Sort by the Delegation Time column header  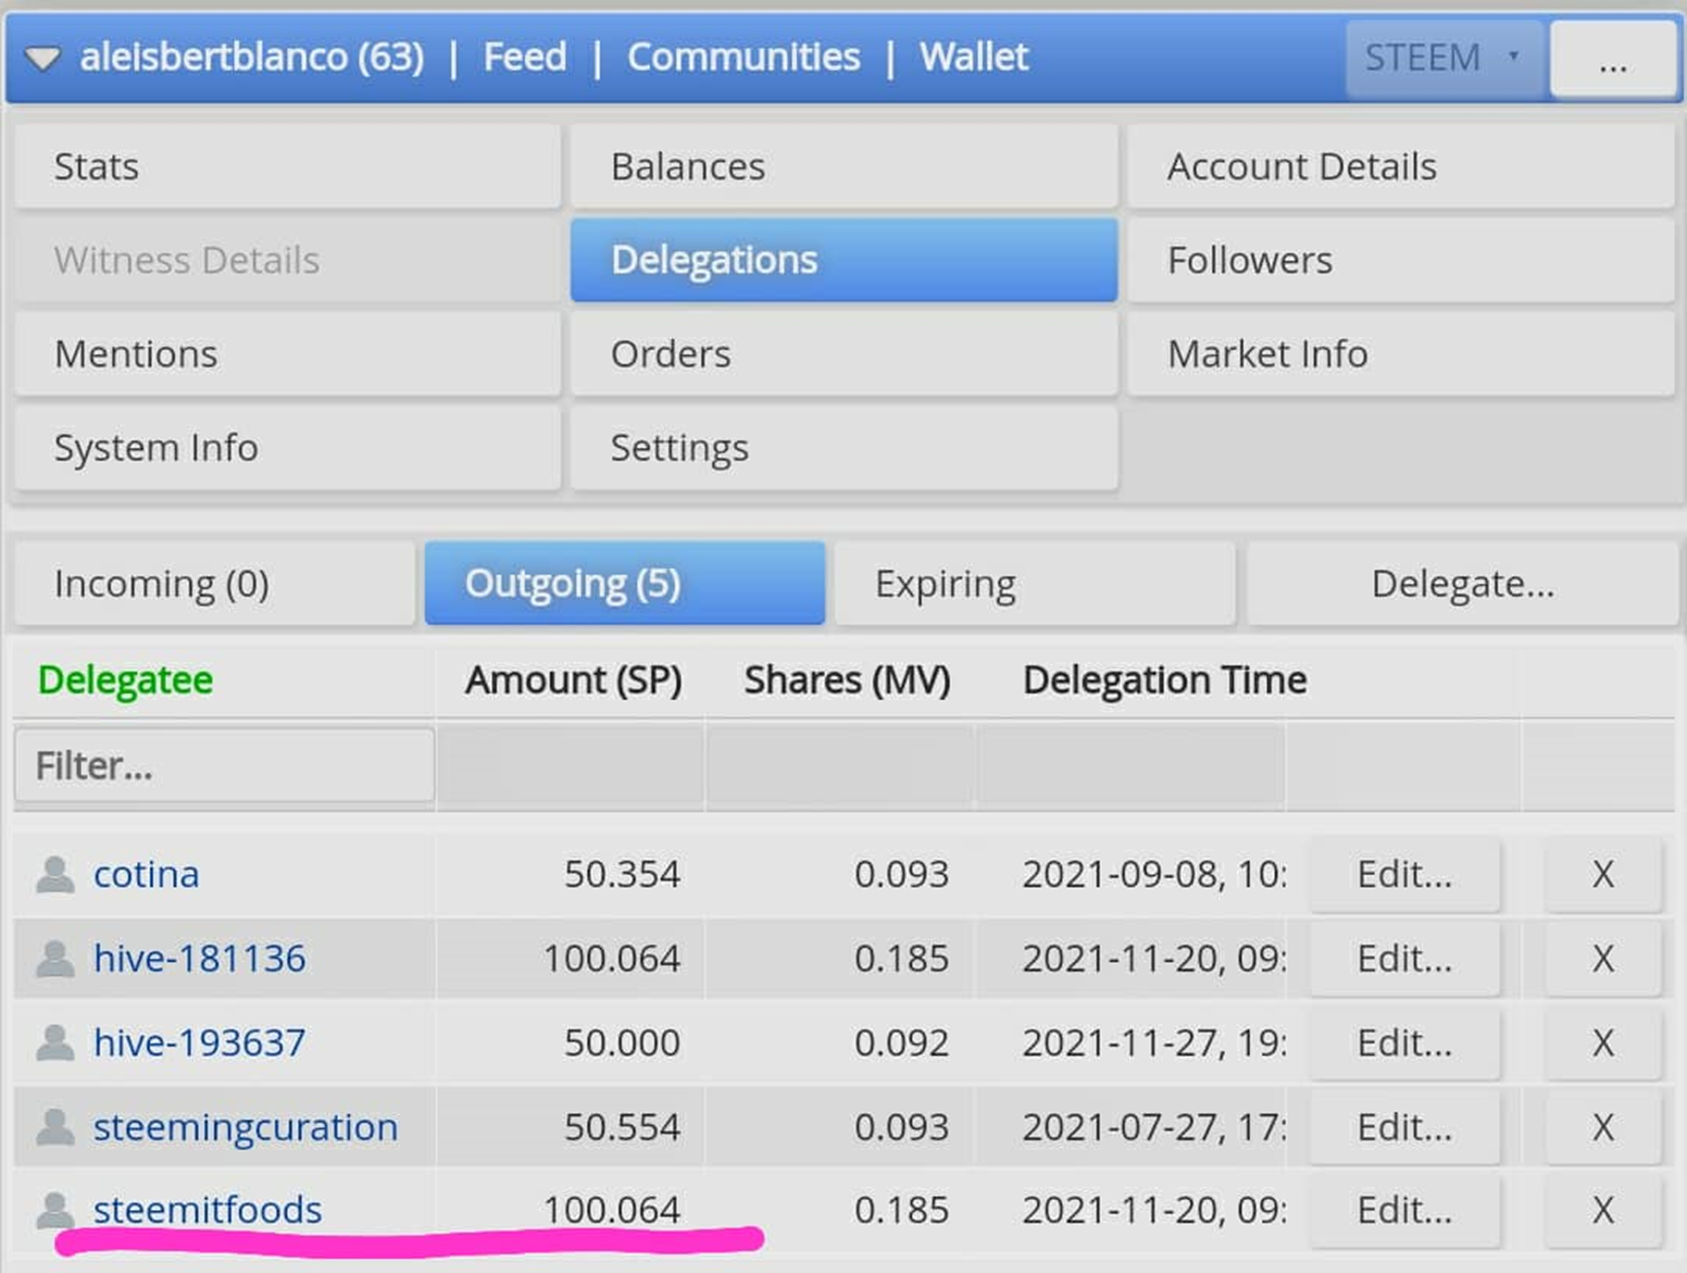(1165, 680)
